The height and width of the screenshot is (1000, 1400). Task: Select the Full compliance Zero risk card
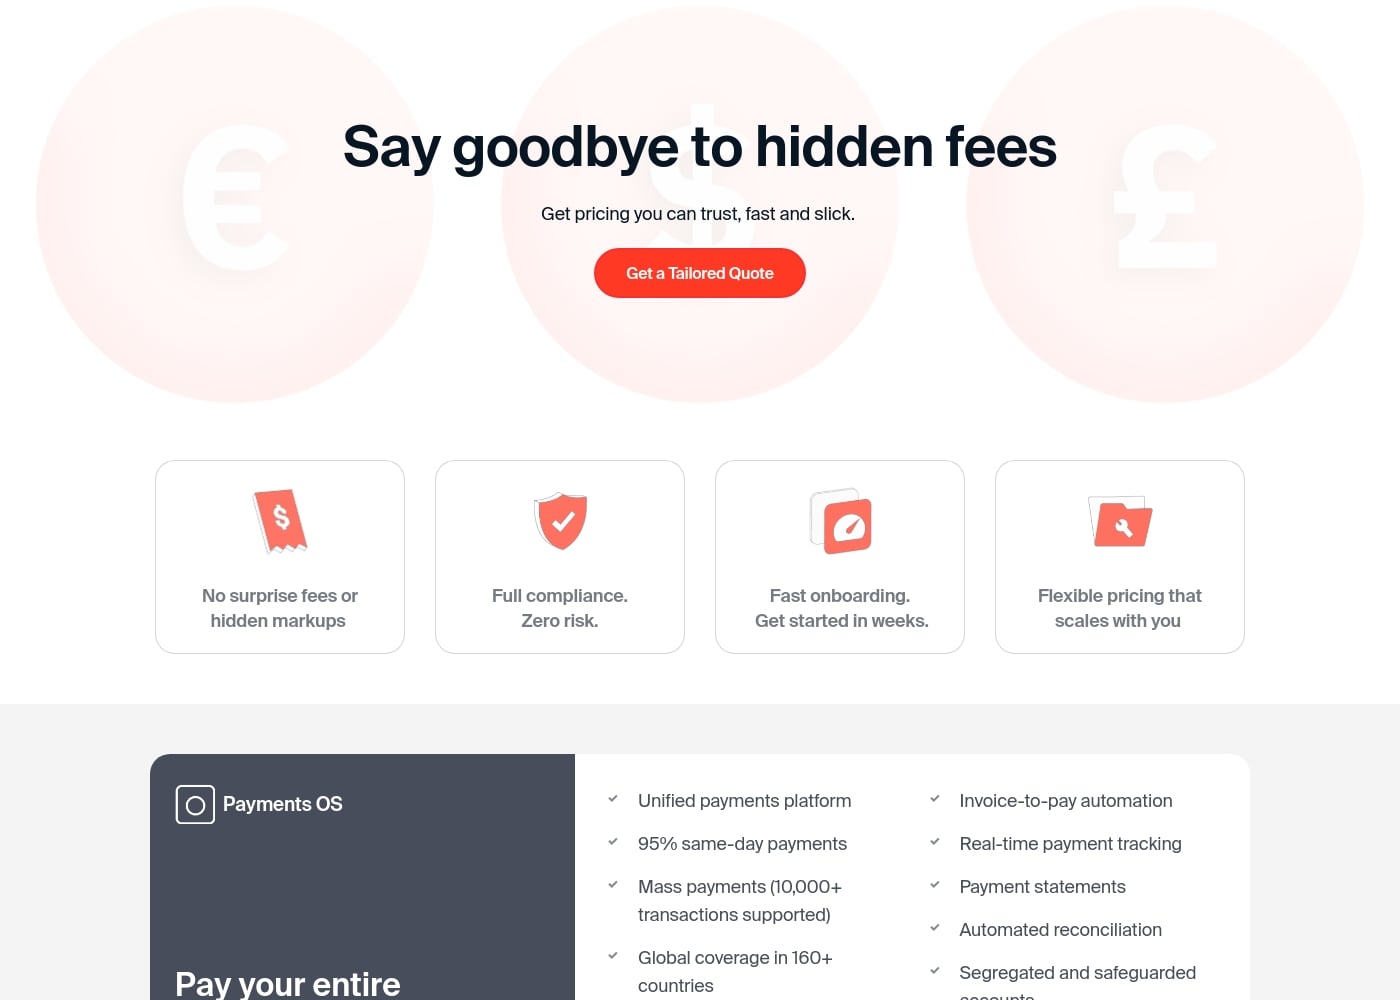pos(560,557)
